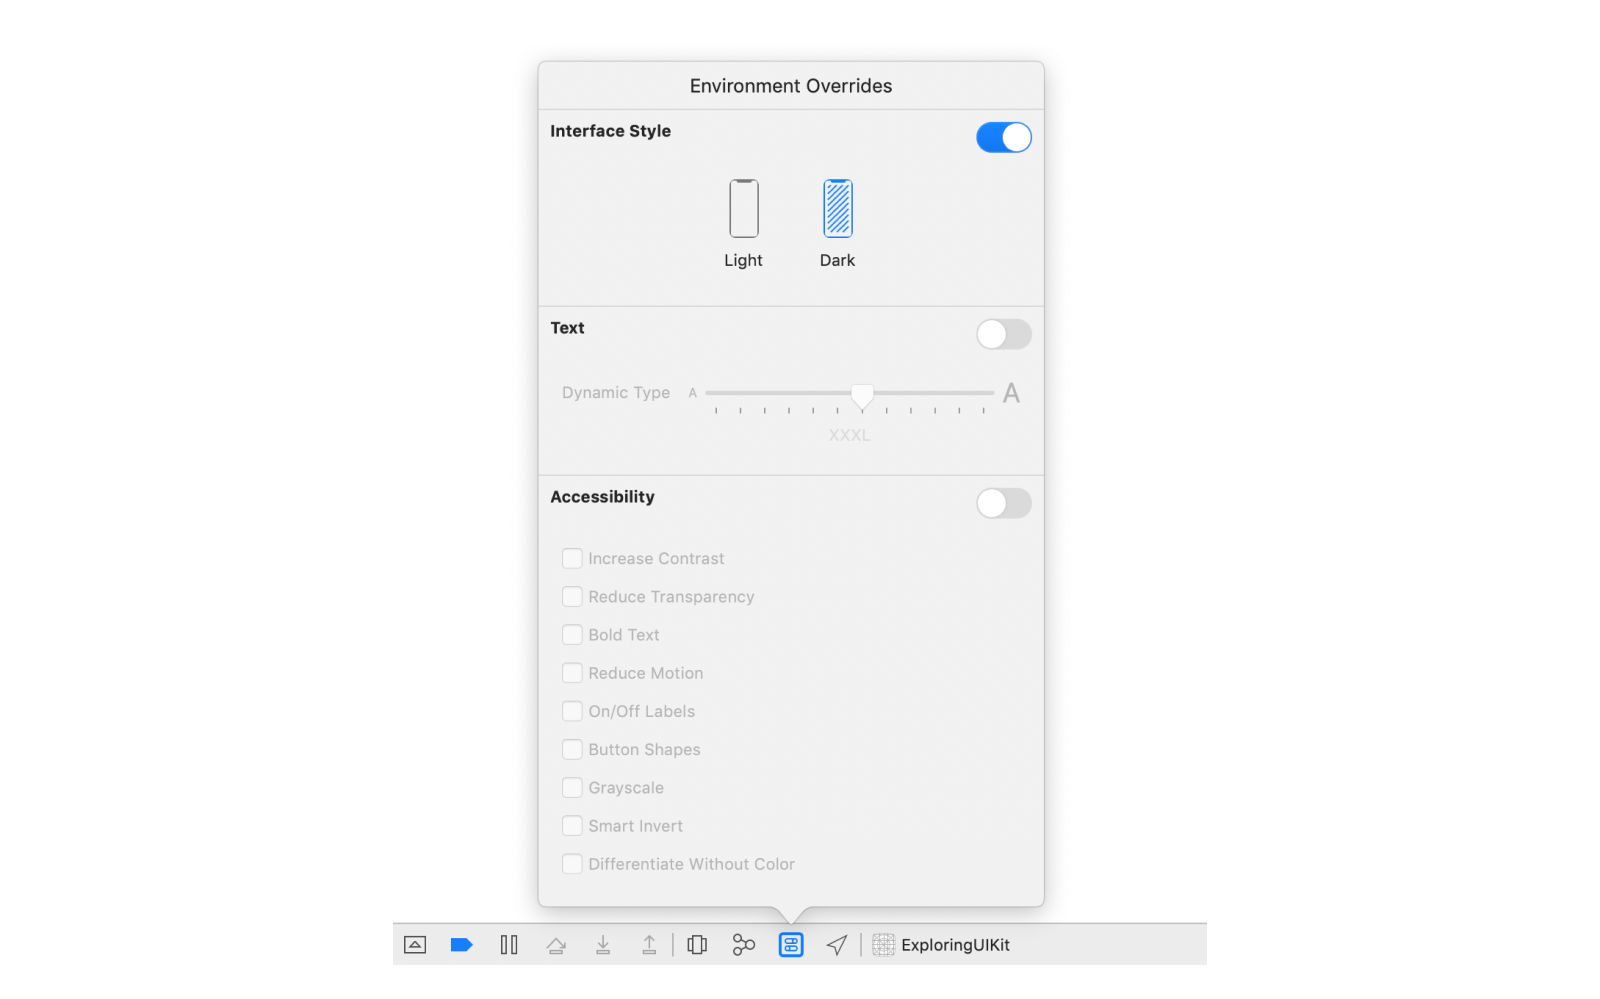This screenshot has width=1600, height=999.
Task: Select the ExploringUIKit process
Action: click(942, 945)
